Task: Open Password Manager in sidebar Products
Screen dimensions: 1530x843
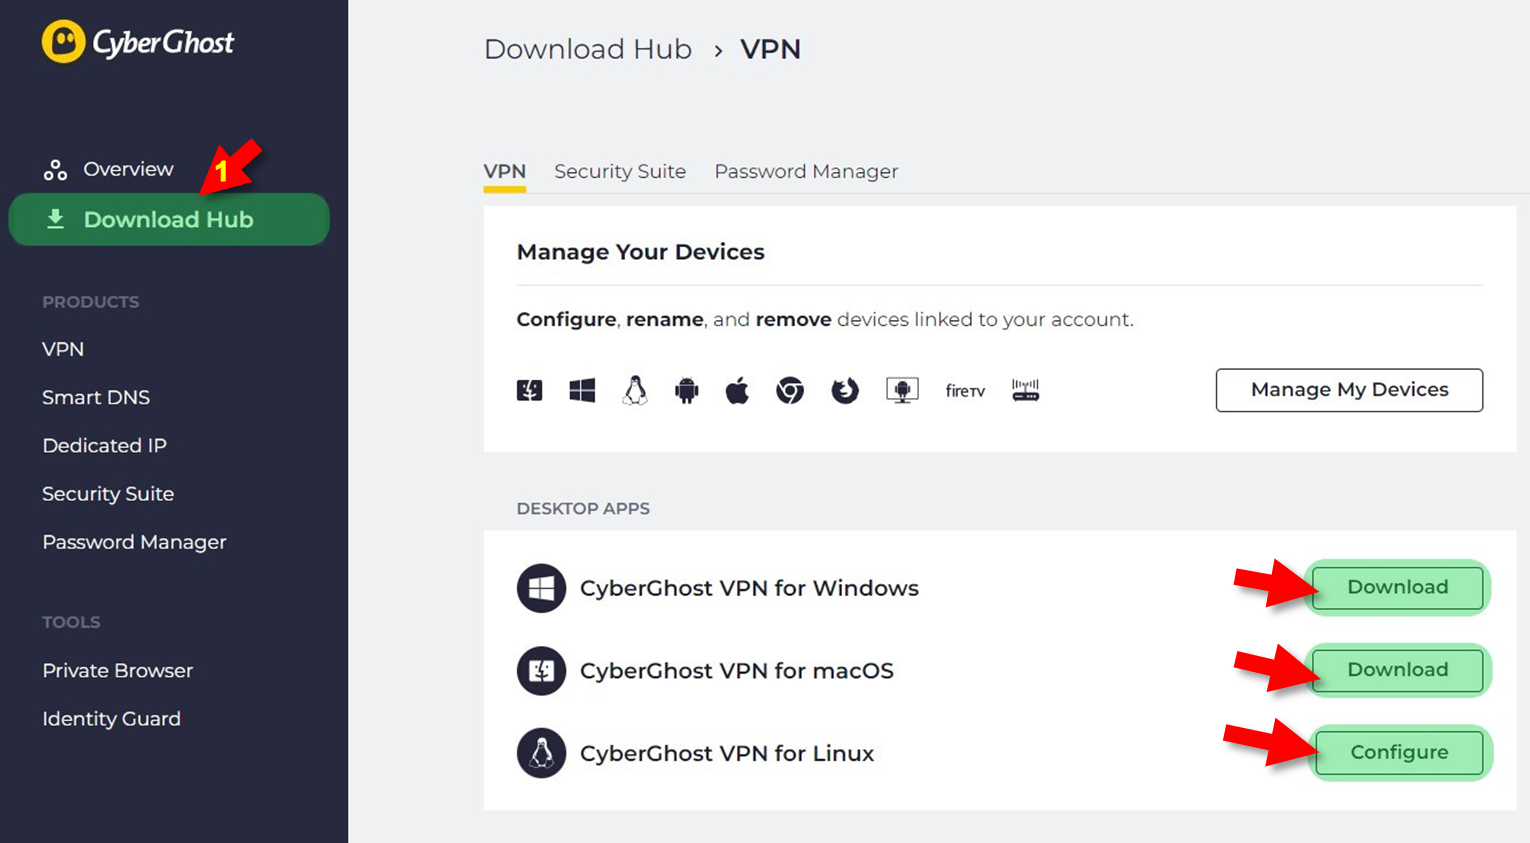Action: pyautogui.click(x=134, y=542)
